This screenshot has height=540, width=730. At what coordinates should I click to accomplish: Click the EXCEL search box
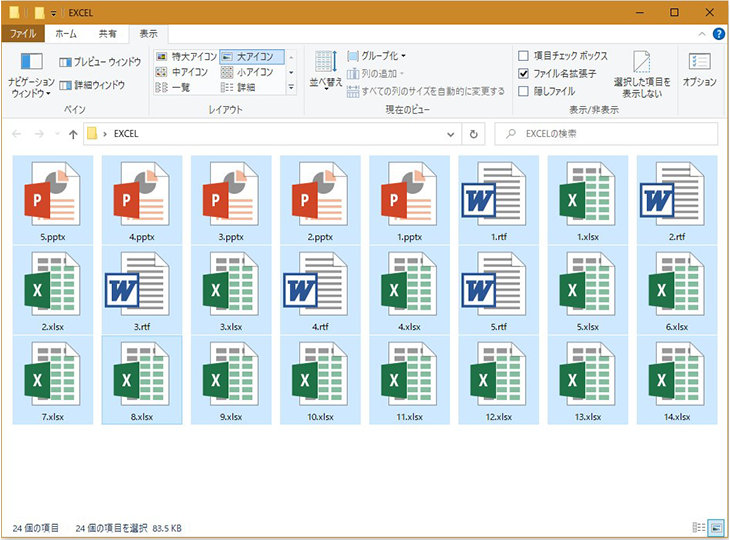(x=606, y=134)
